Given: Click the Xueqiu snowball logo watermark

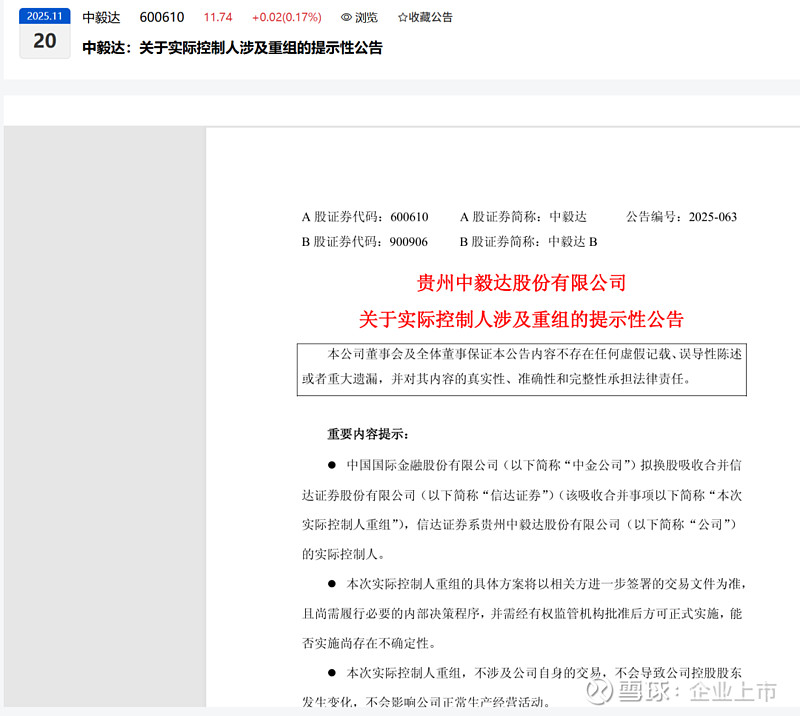Looking at the screenshot, I should coord(599,692).
